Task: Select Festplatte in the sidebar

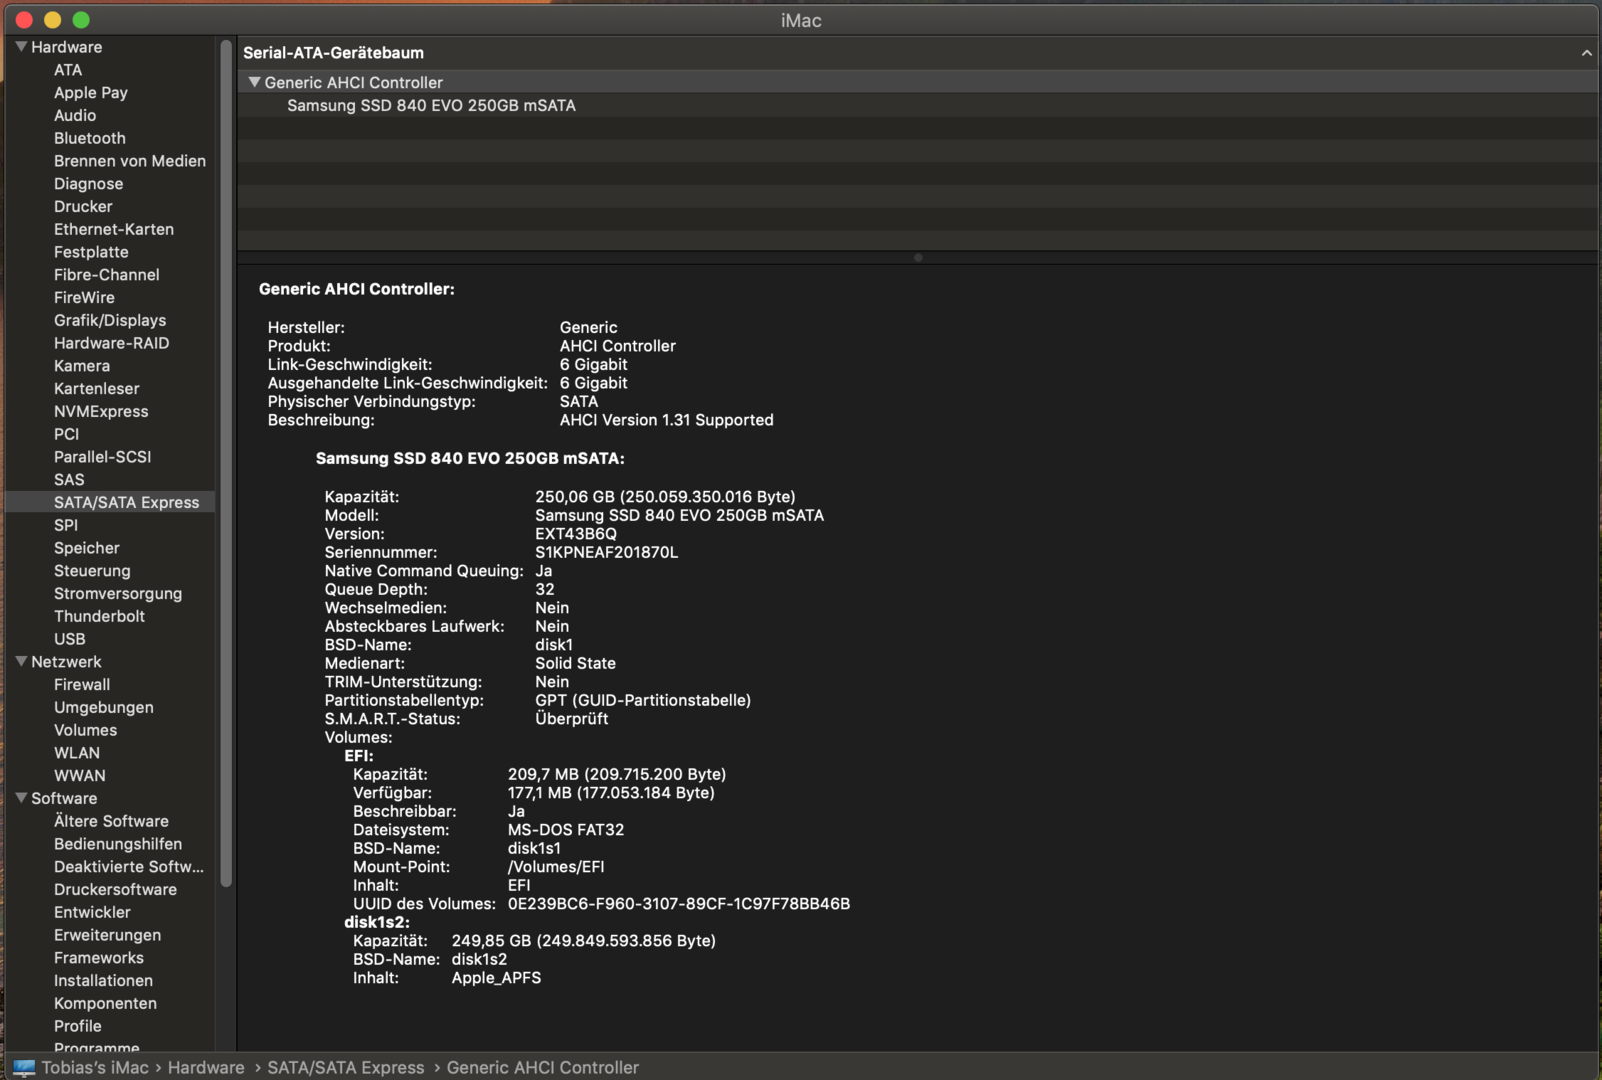Action: [91, 252]
